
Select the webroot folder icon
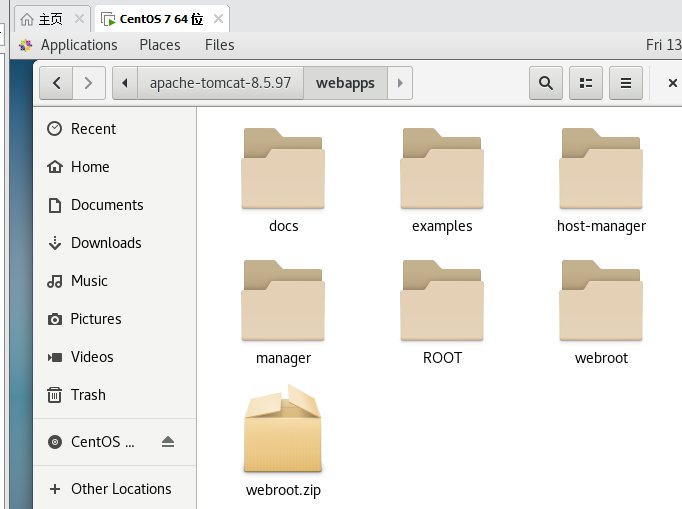pyautogui.click(x=601, y=300)
